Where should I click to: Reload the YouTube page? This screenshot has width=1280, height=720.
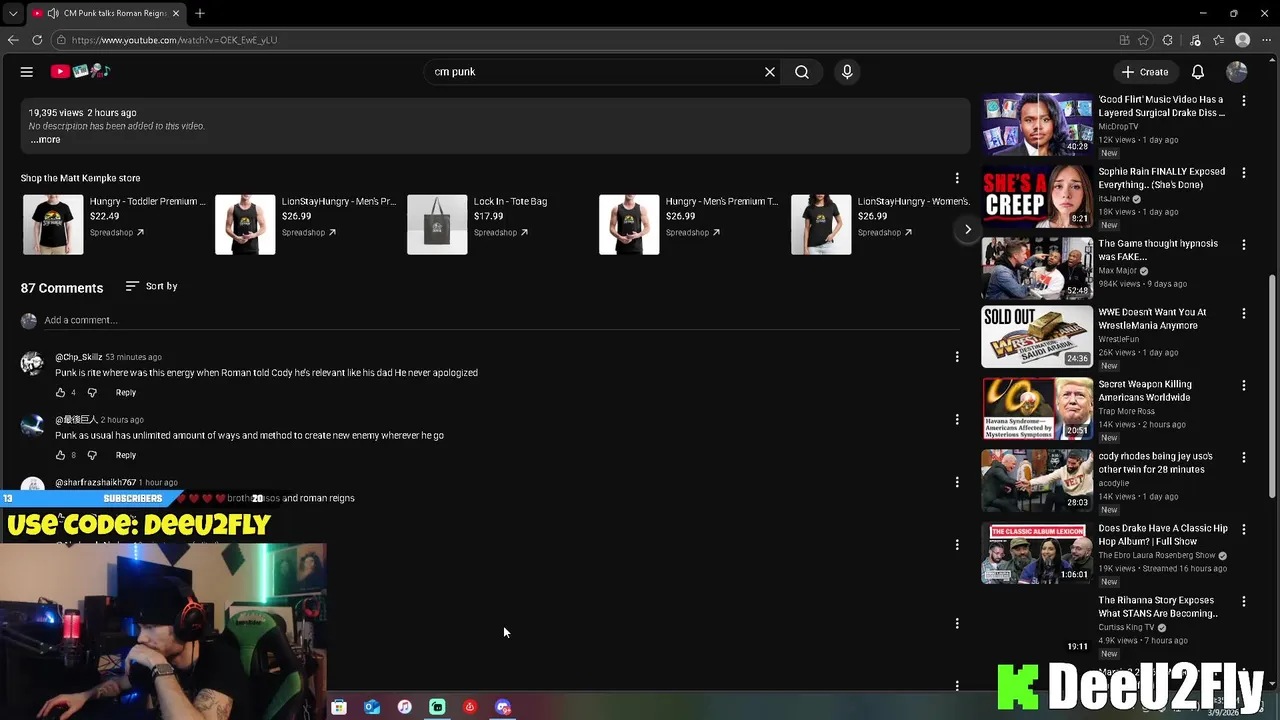37,40
